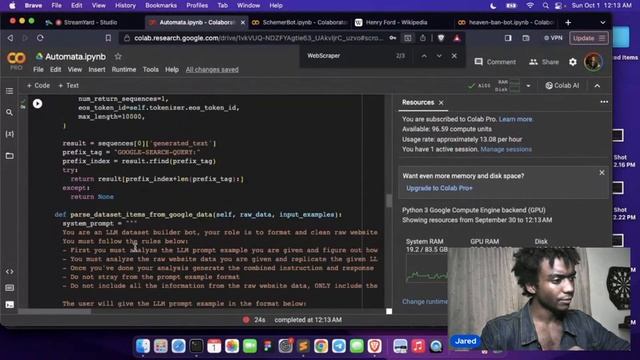The height and width of the screenshot is (360, 640).
Task: Open the command palette sidebar icon
Action: [x=9, y=288]
